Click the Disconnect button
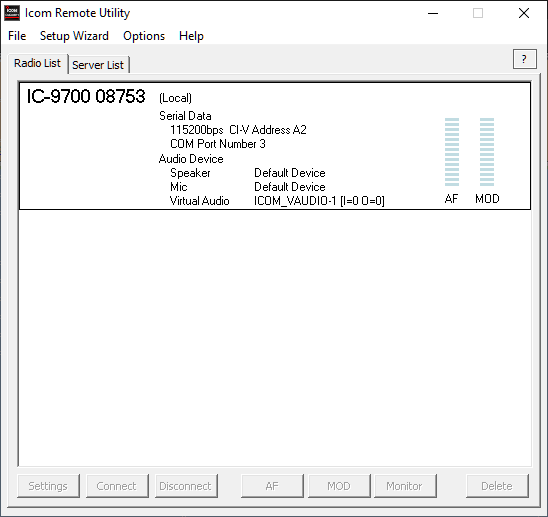Viewport: 548px width, 517px height. (x=186, y=486)
